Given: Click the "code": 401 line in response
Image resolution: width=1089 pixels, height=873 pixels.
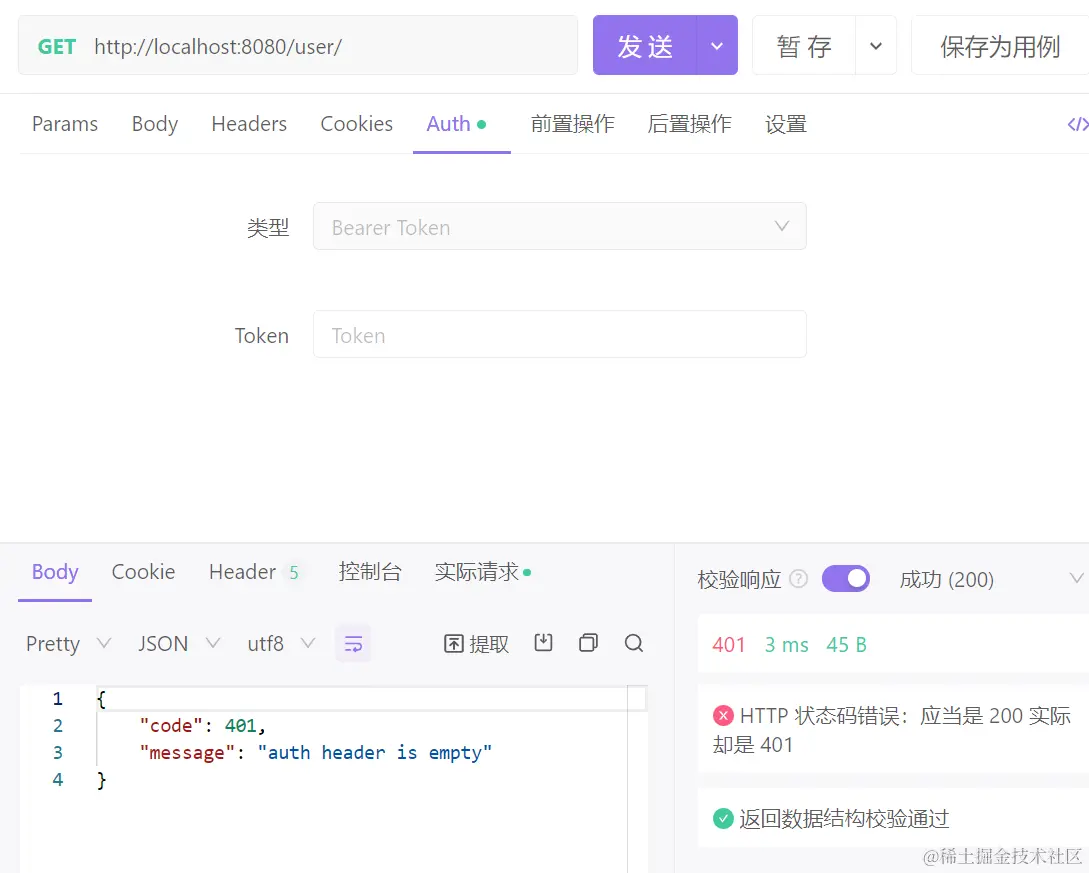Looking at the screenshot, I should click(x=202, y=726).
